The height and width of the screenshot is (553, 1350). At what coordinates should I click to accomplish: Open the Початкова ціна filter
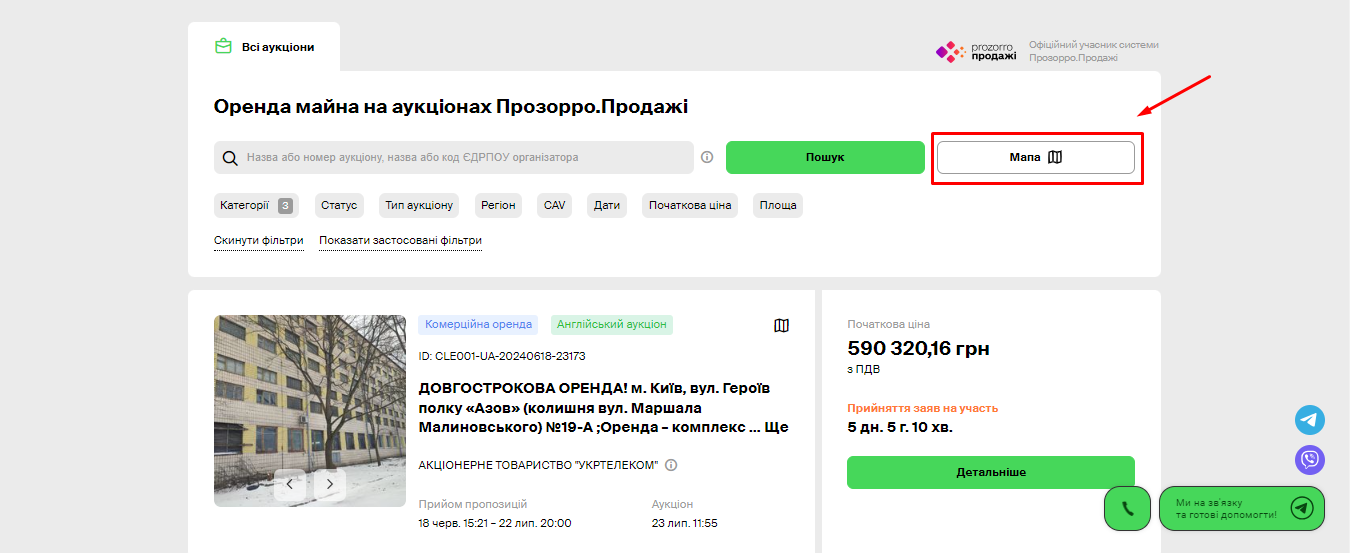click(x=690, y=205)
